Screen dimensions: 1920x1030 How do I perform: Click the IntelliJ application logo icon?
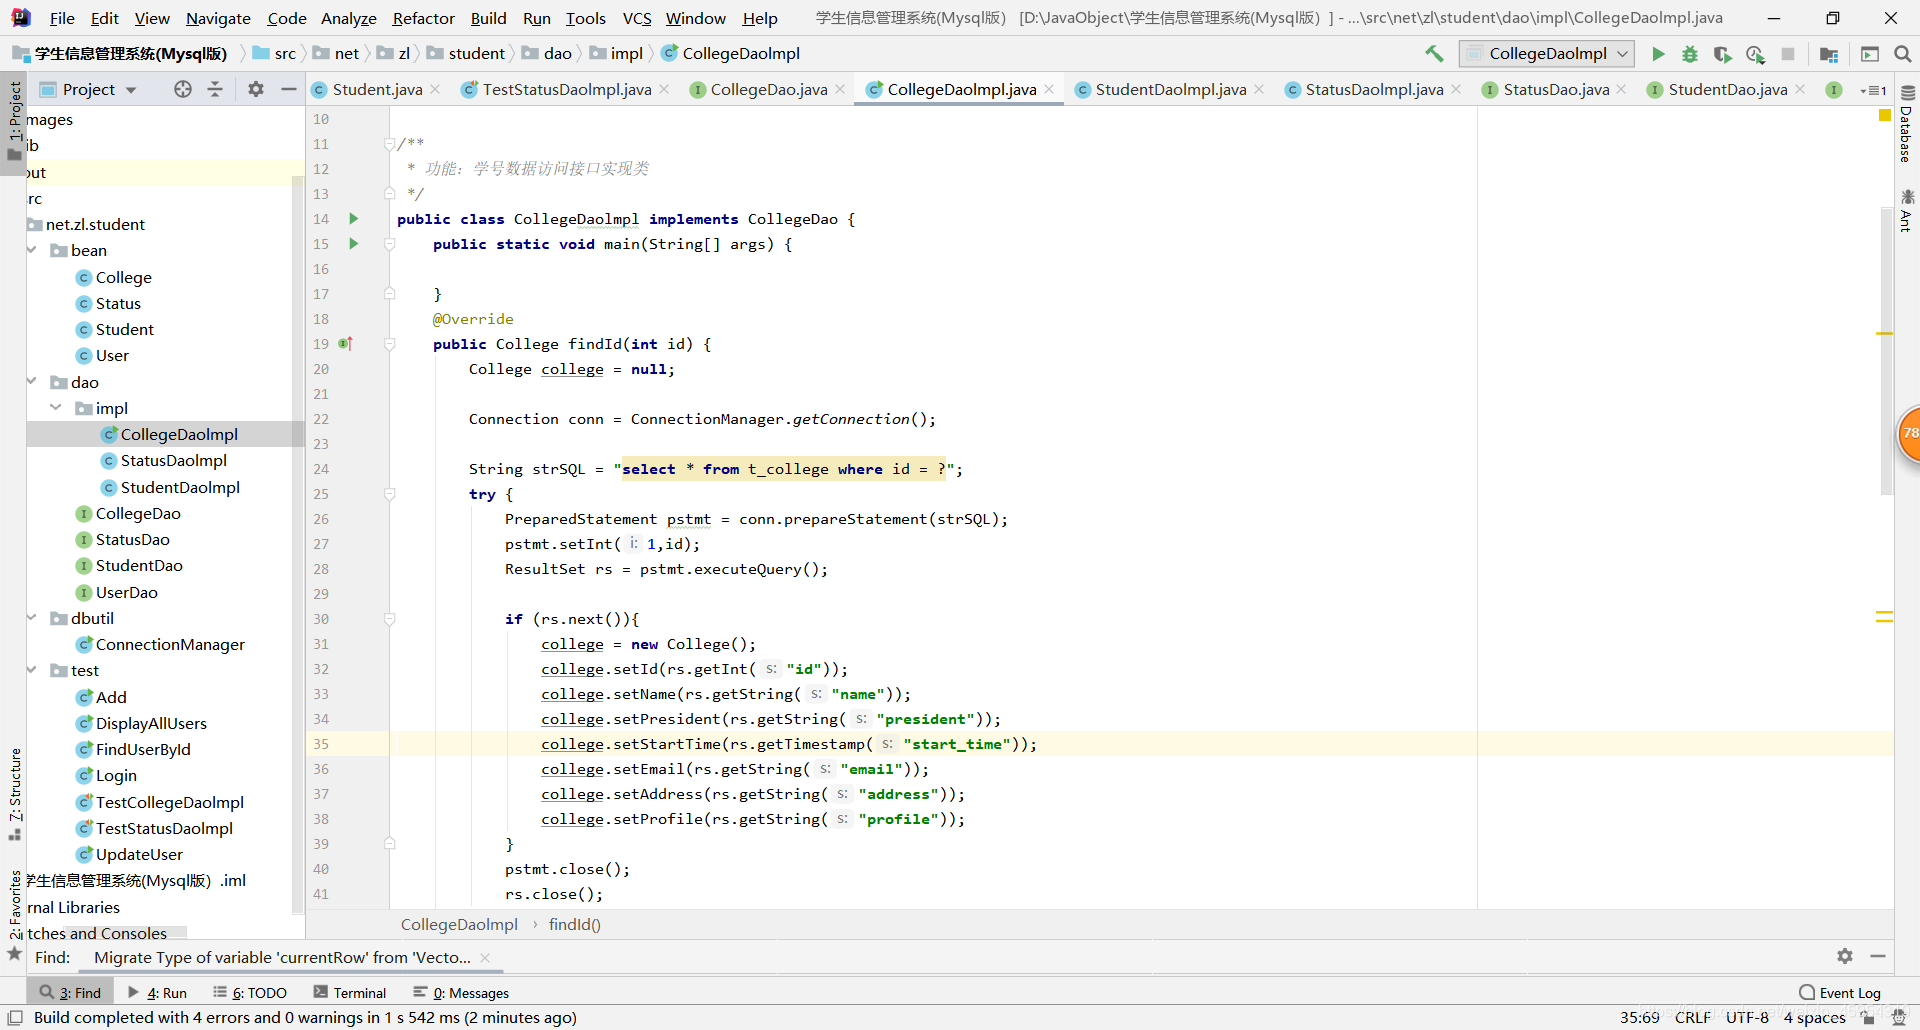tap(20, 18)
